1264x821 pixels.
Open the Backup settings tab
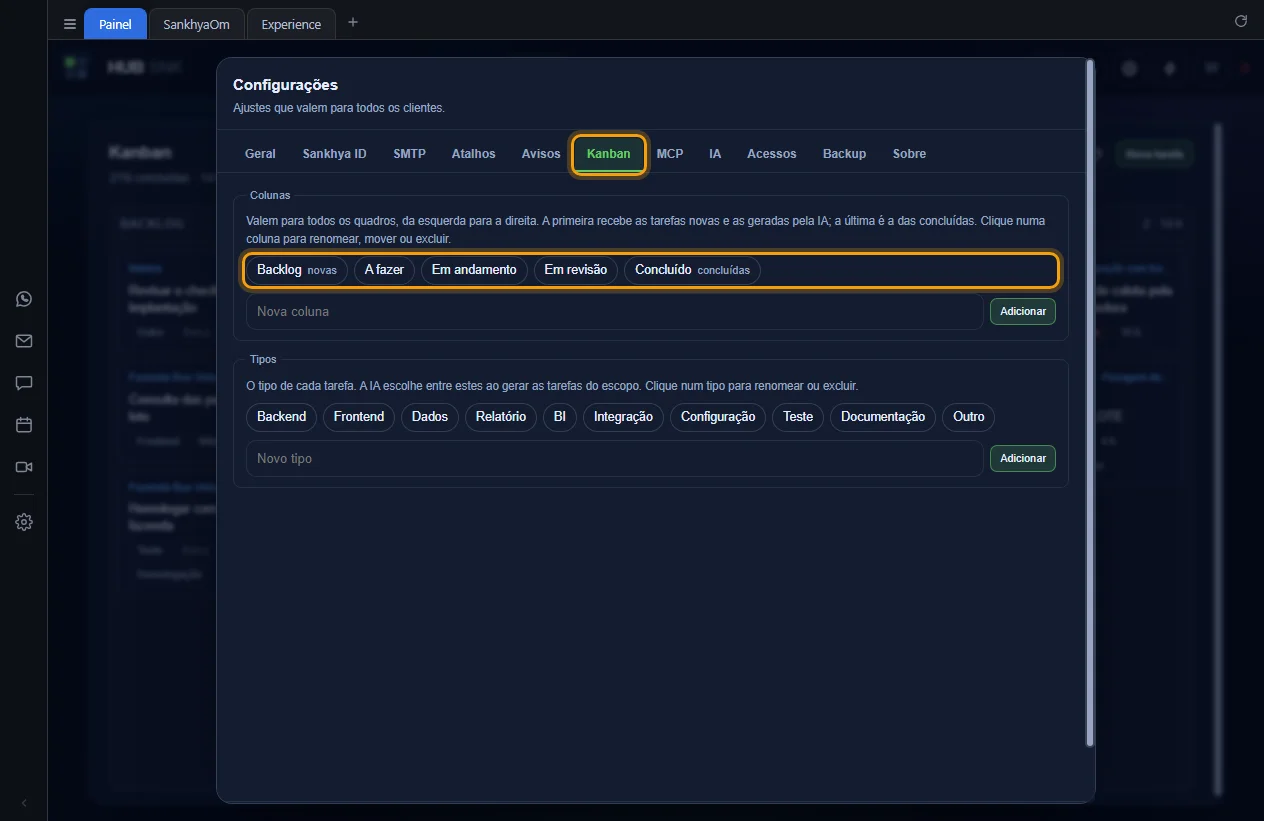(845, 154)
